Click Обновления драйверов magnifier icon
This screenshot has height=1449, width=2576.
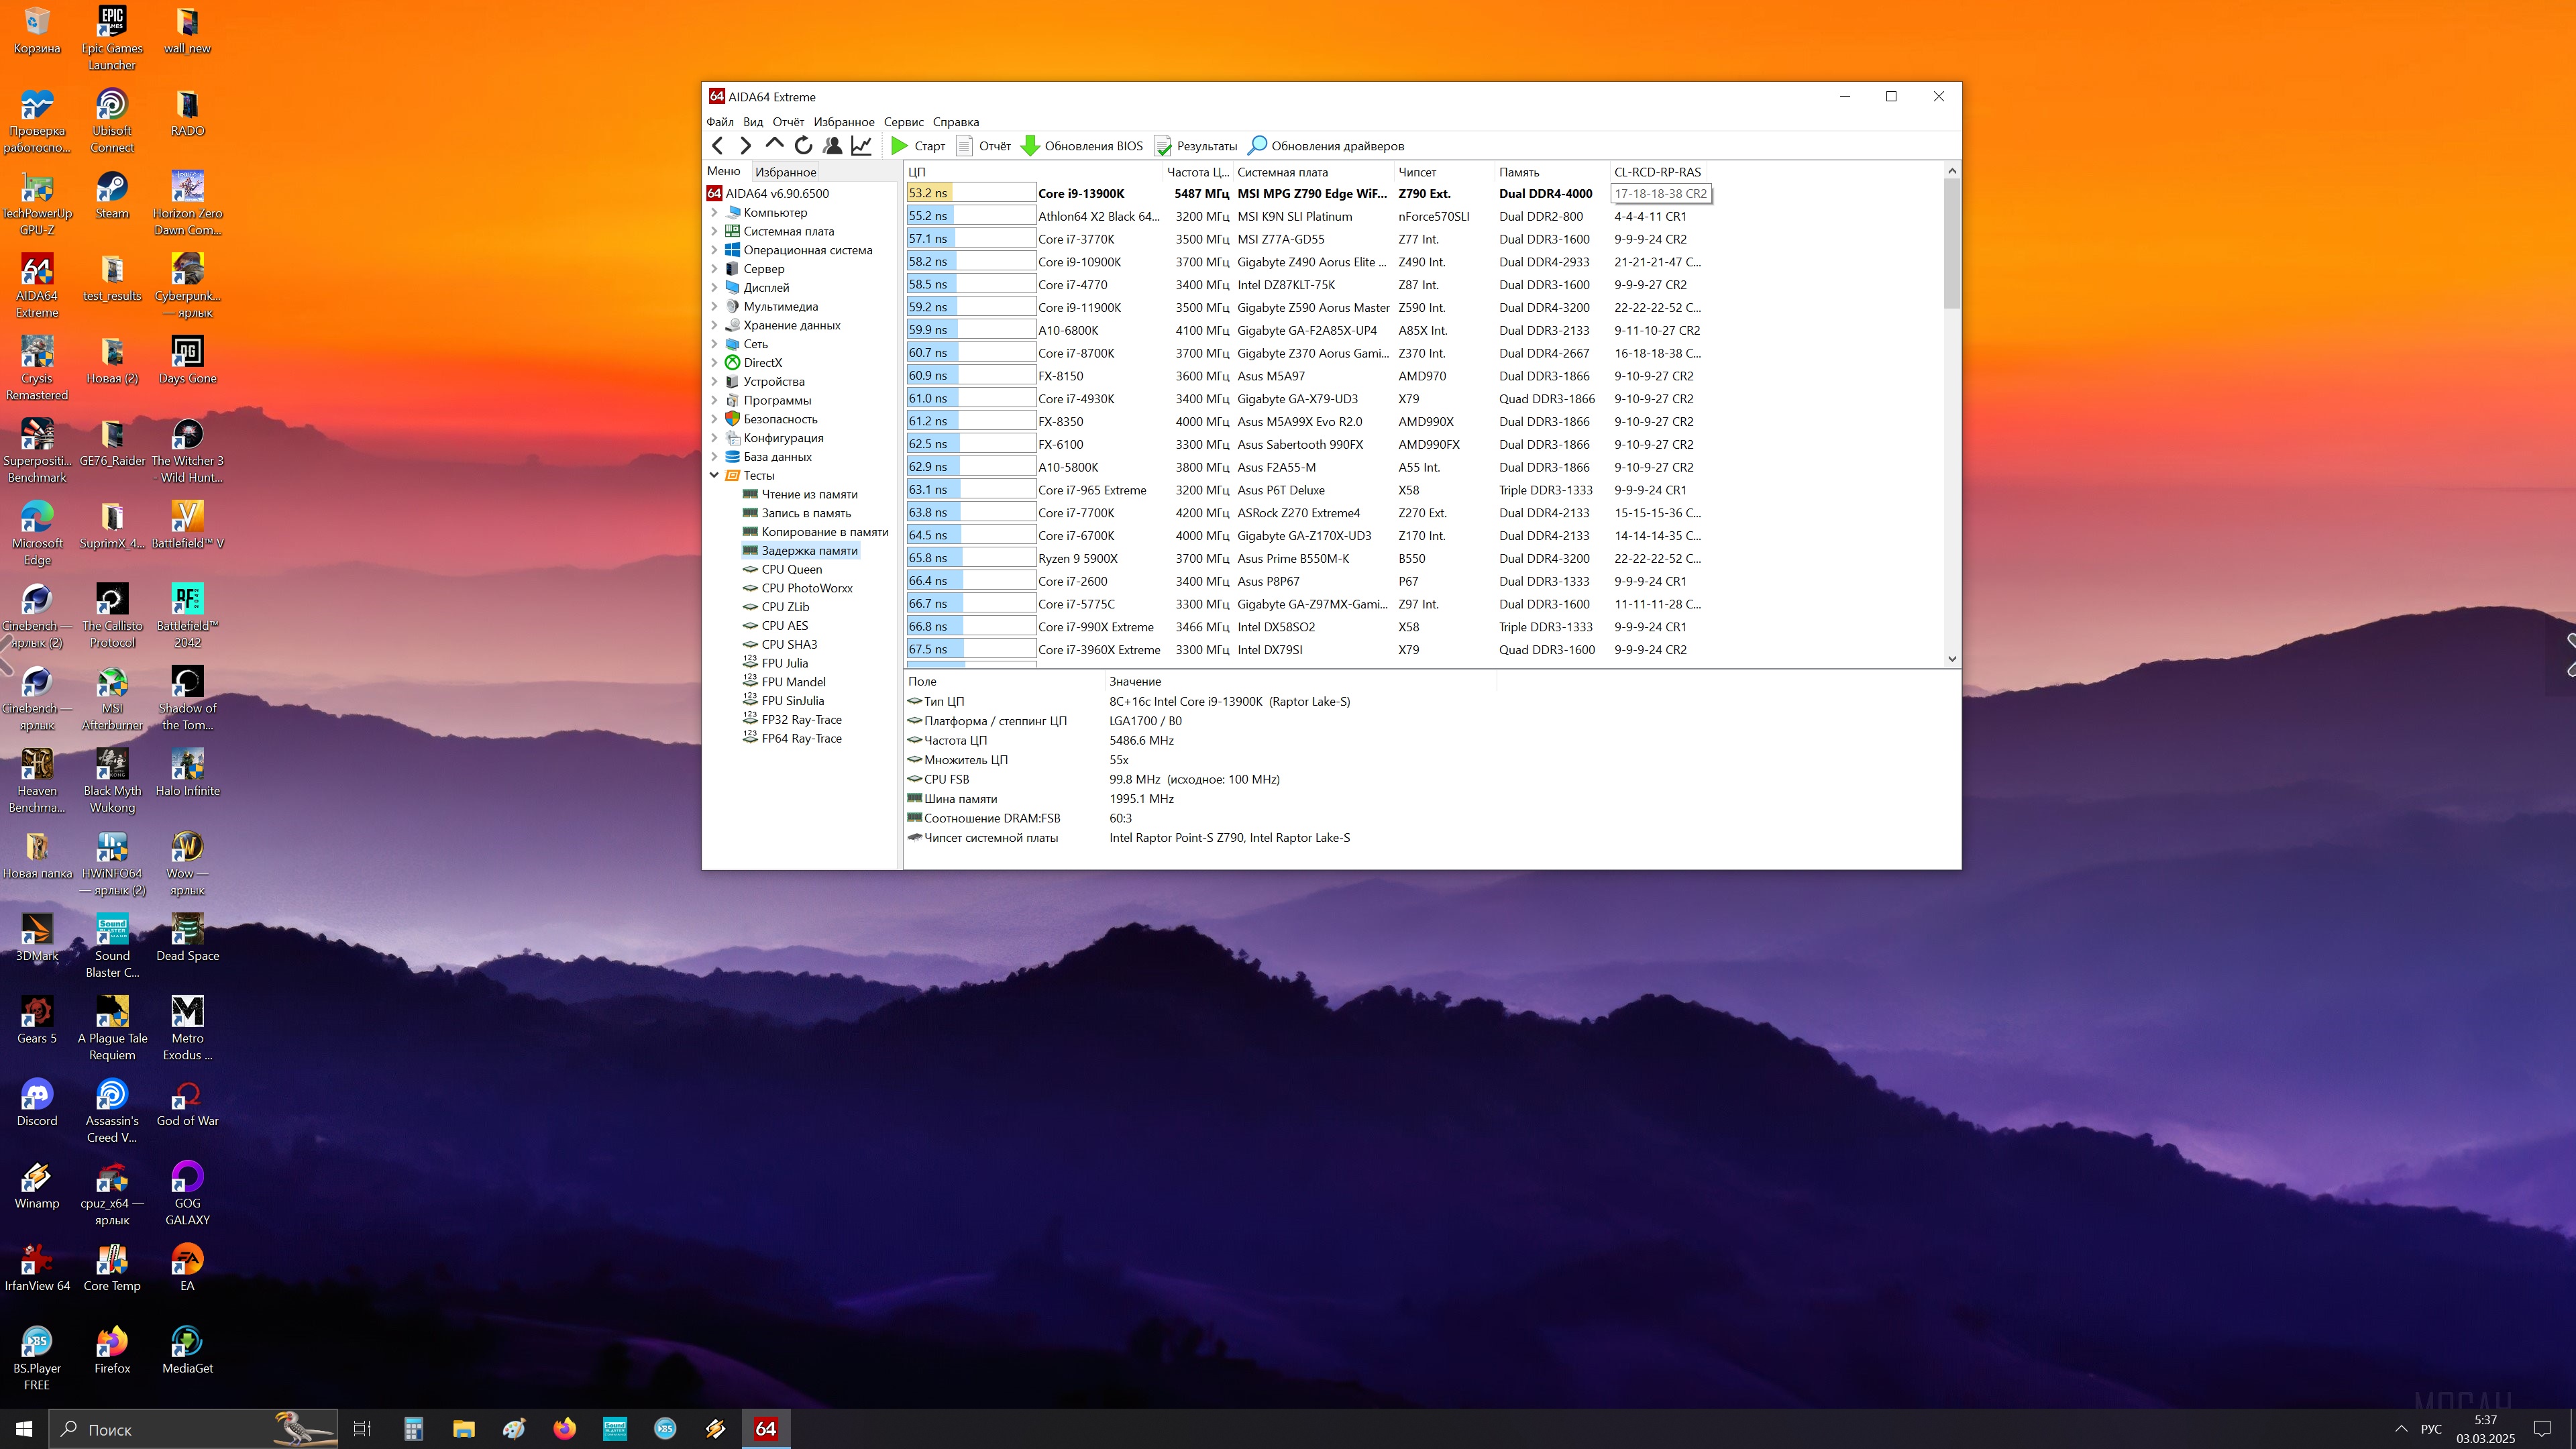tap(1257, 146)
